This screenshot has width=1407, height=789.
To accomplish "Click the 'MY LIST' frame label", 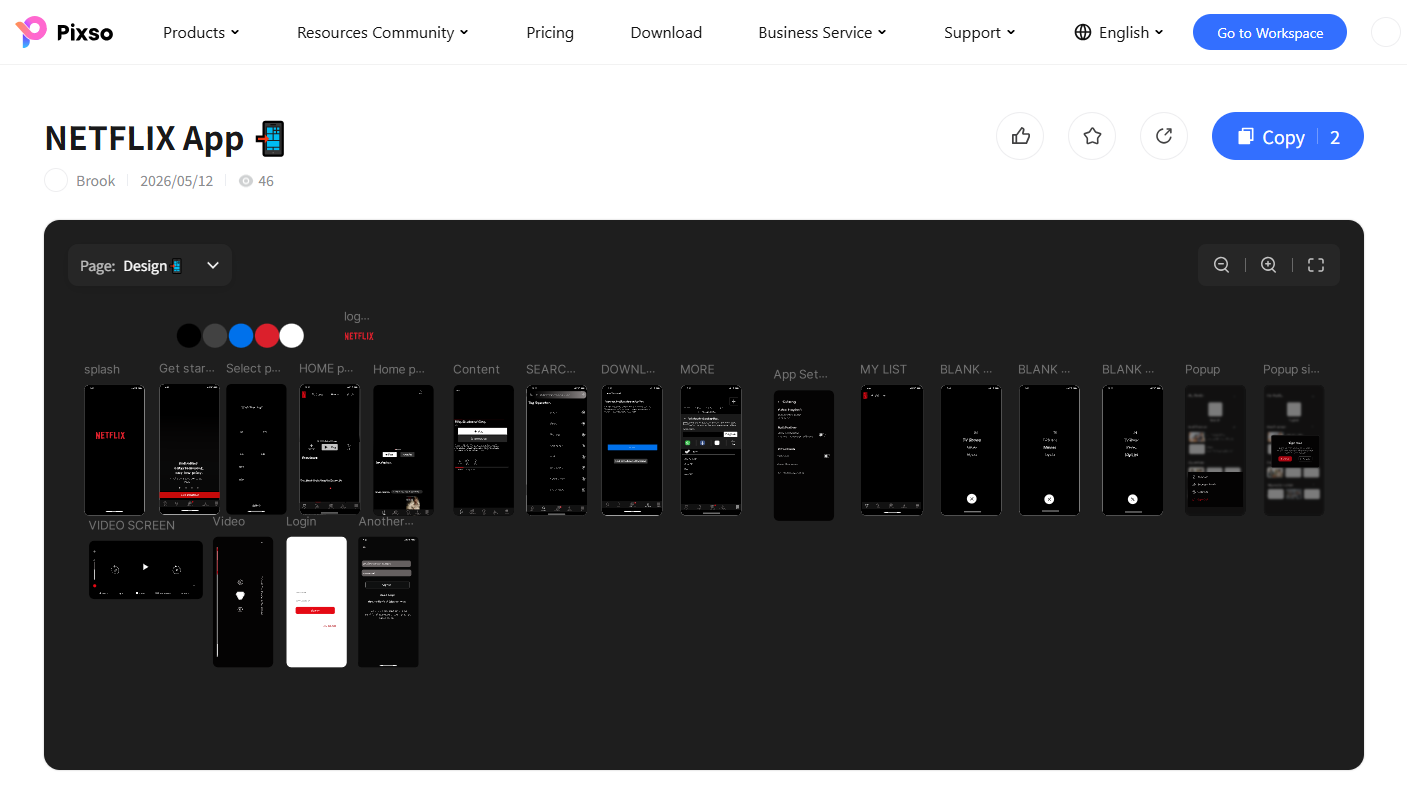I will pyautogui.click(x=883, y=369).
